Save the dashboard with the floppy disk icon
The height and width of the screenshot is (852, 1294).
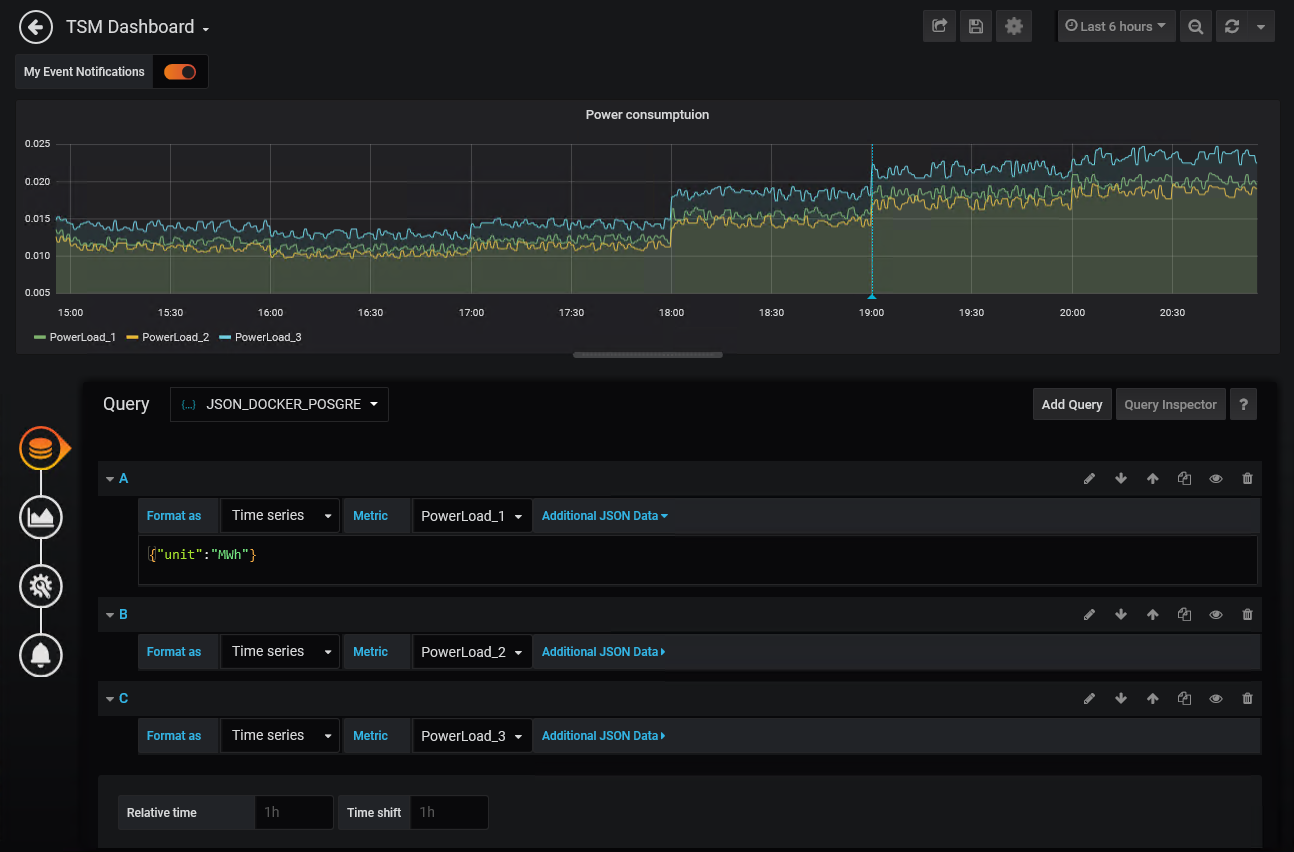[976, 27]
